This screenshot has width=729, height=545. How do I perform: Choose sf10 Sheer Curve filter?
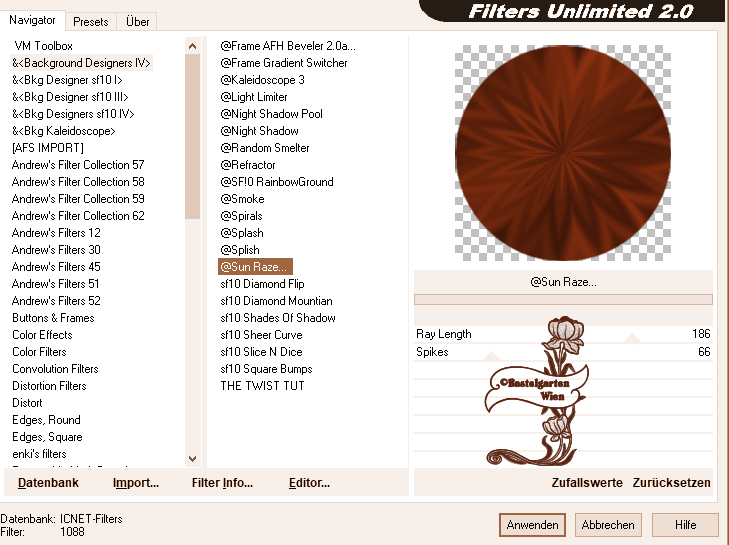261,335
